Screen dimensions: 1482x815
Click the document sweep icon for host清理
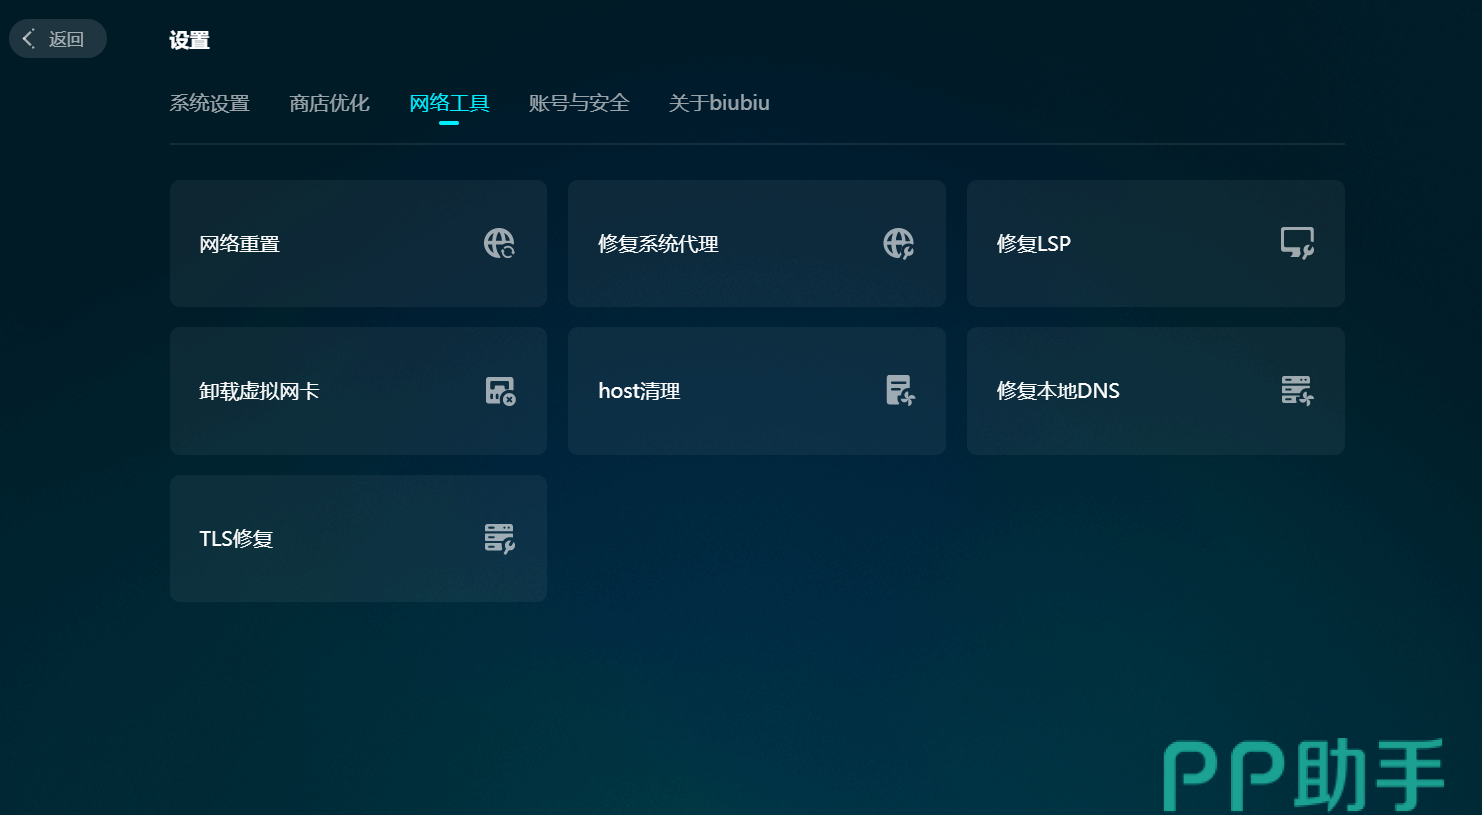pos(900,391)
